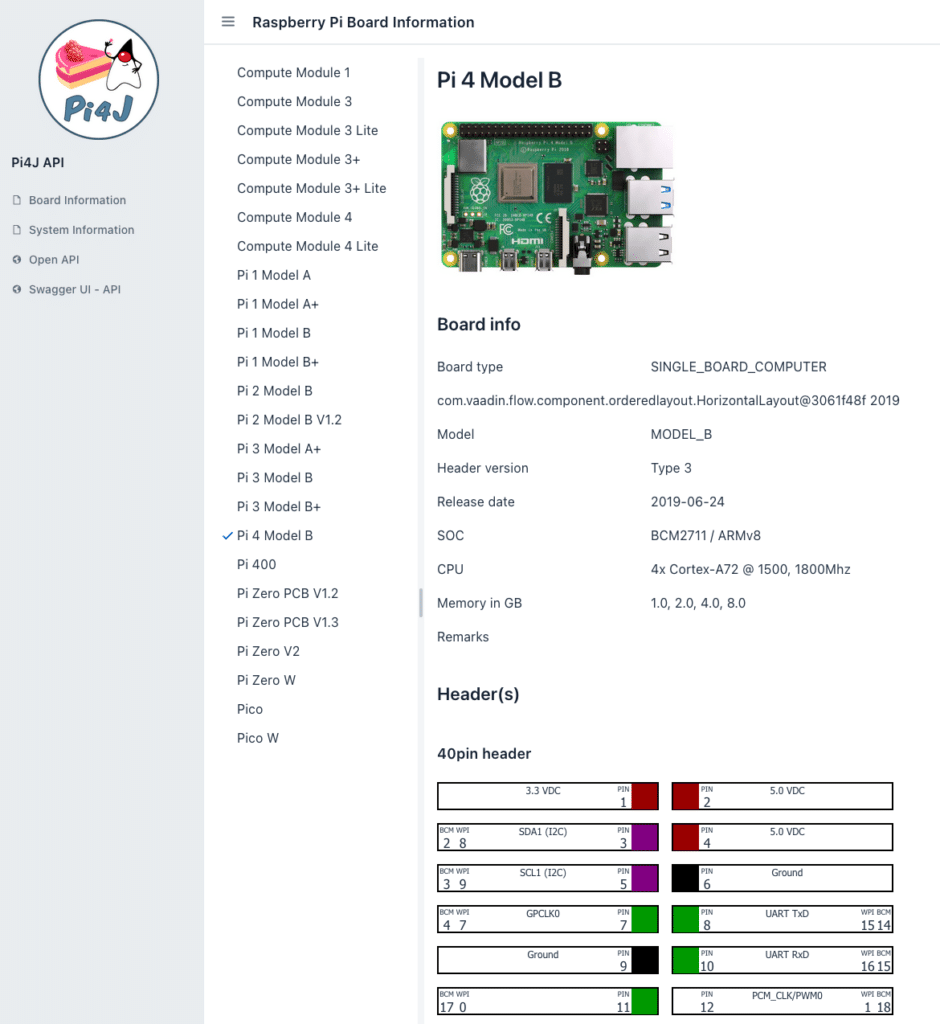
Task: Click the Raspberry Pi Board Information title
Action: 363,22
